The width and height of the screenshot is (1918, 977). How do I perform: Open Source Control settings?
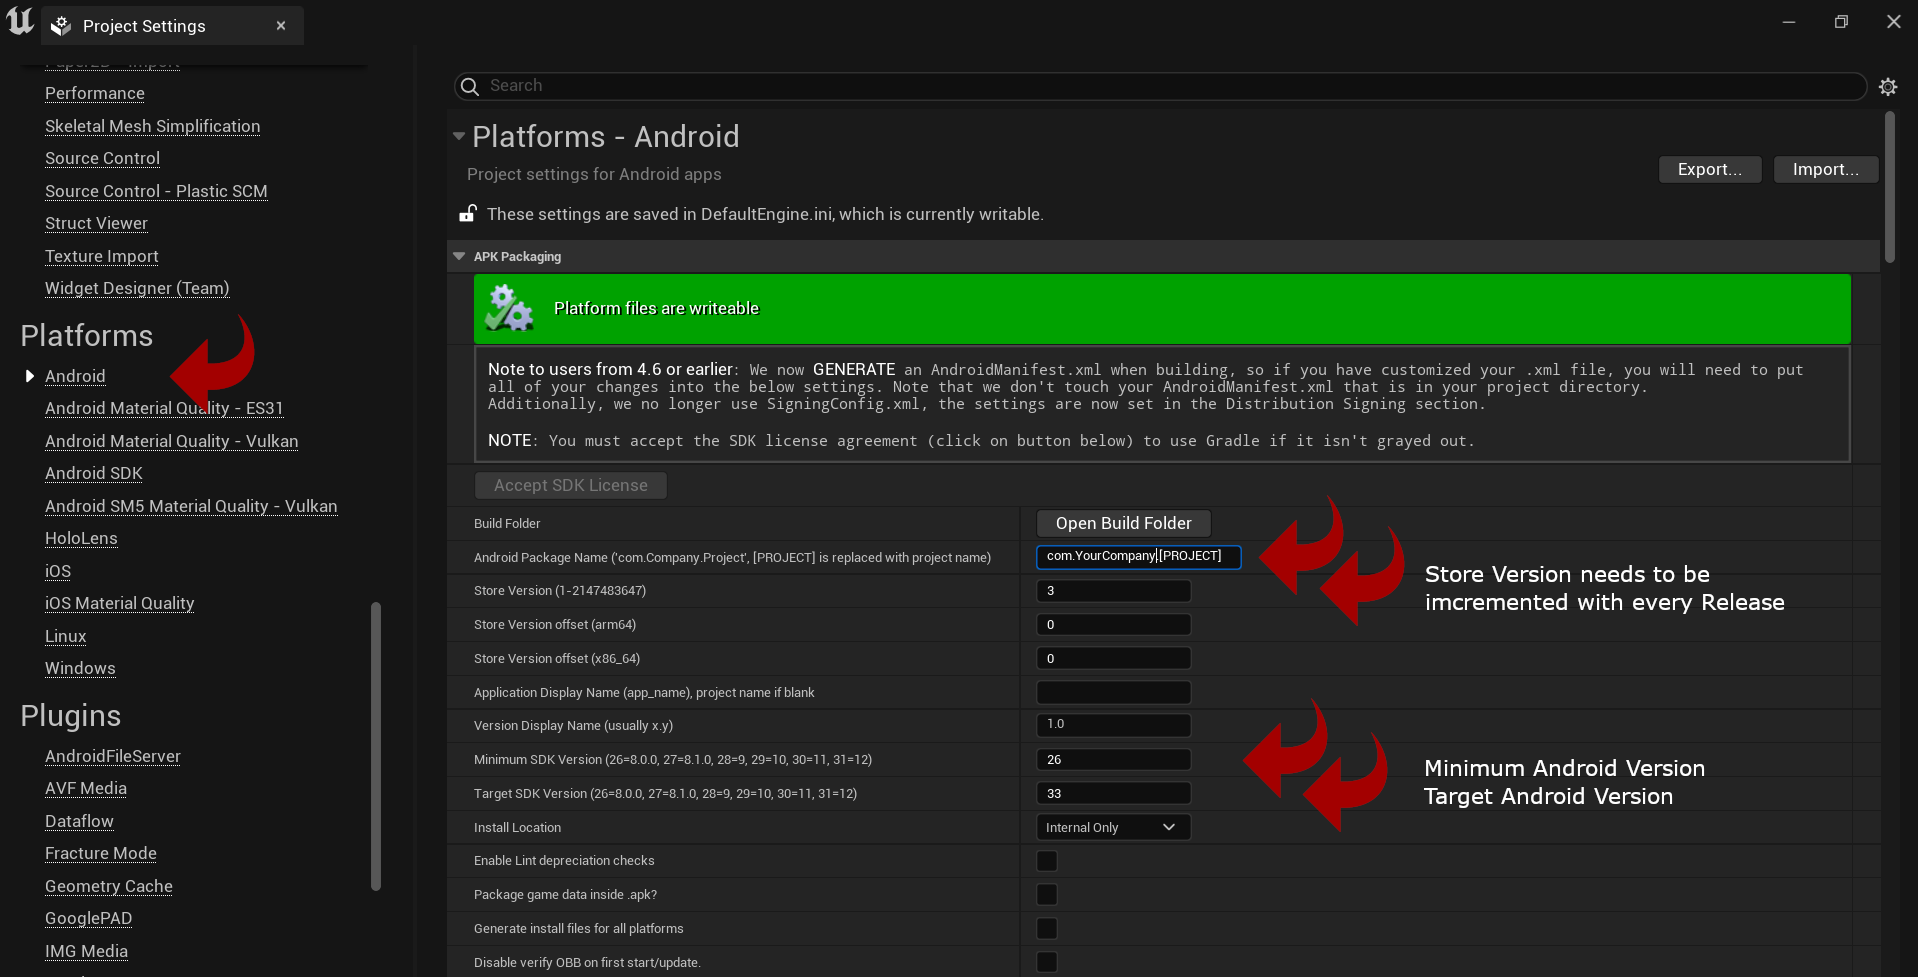(102, 158)
